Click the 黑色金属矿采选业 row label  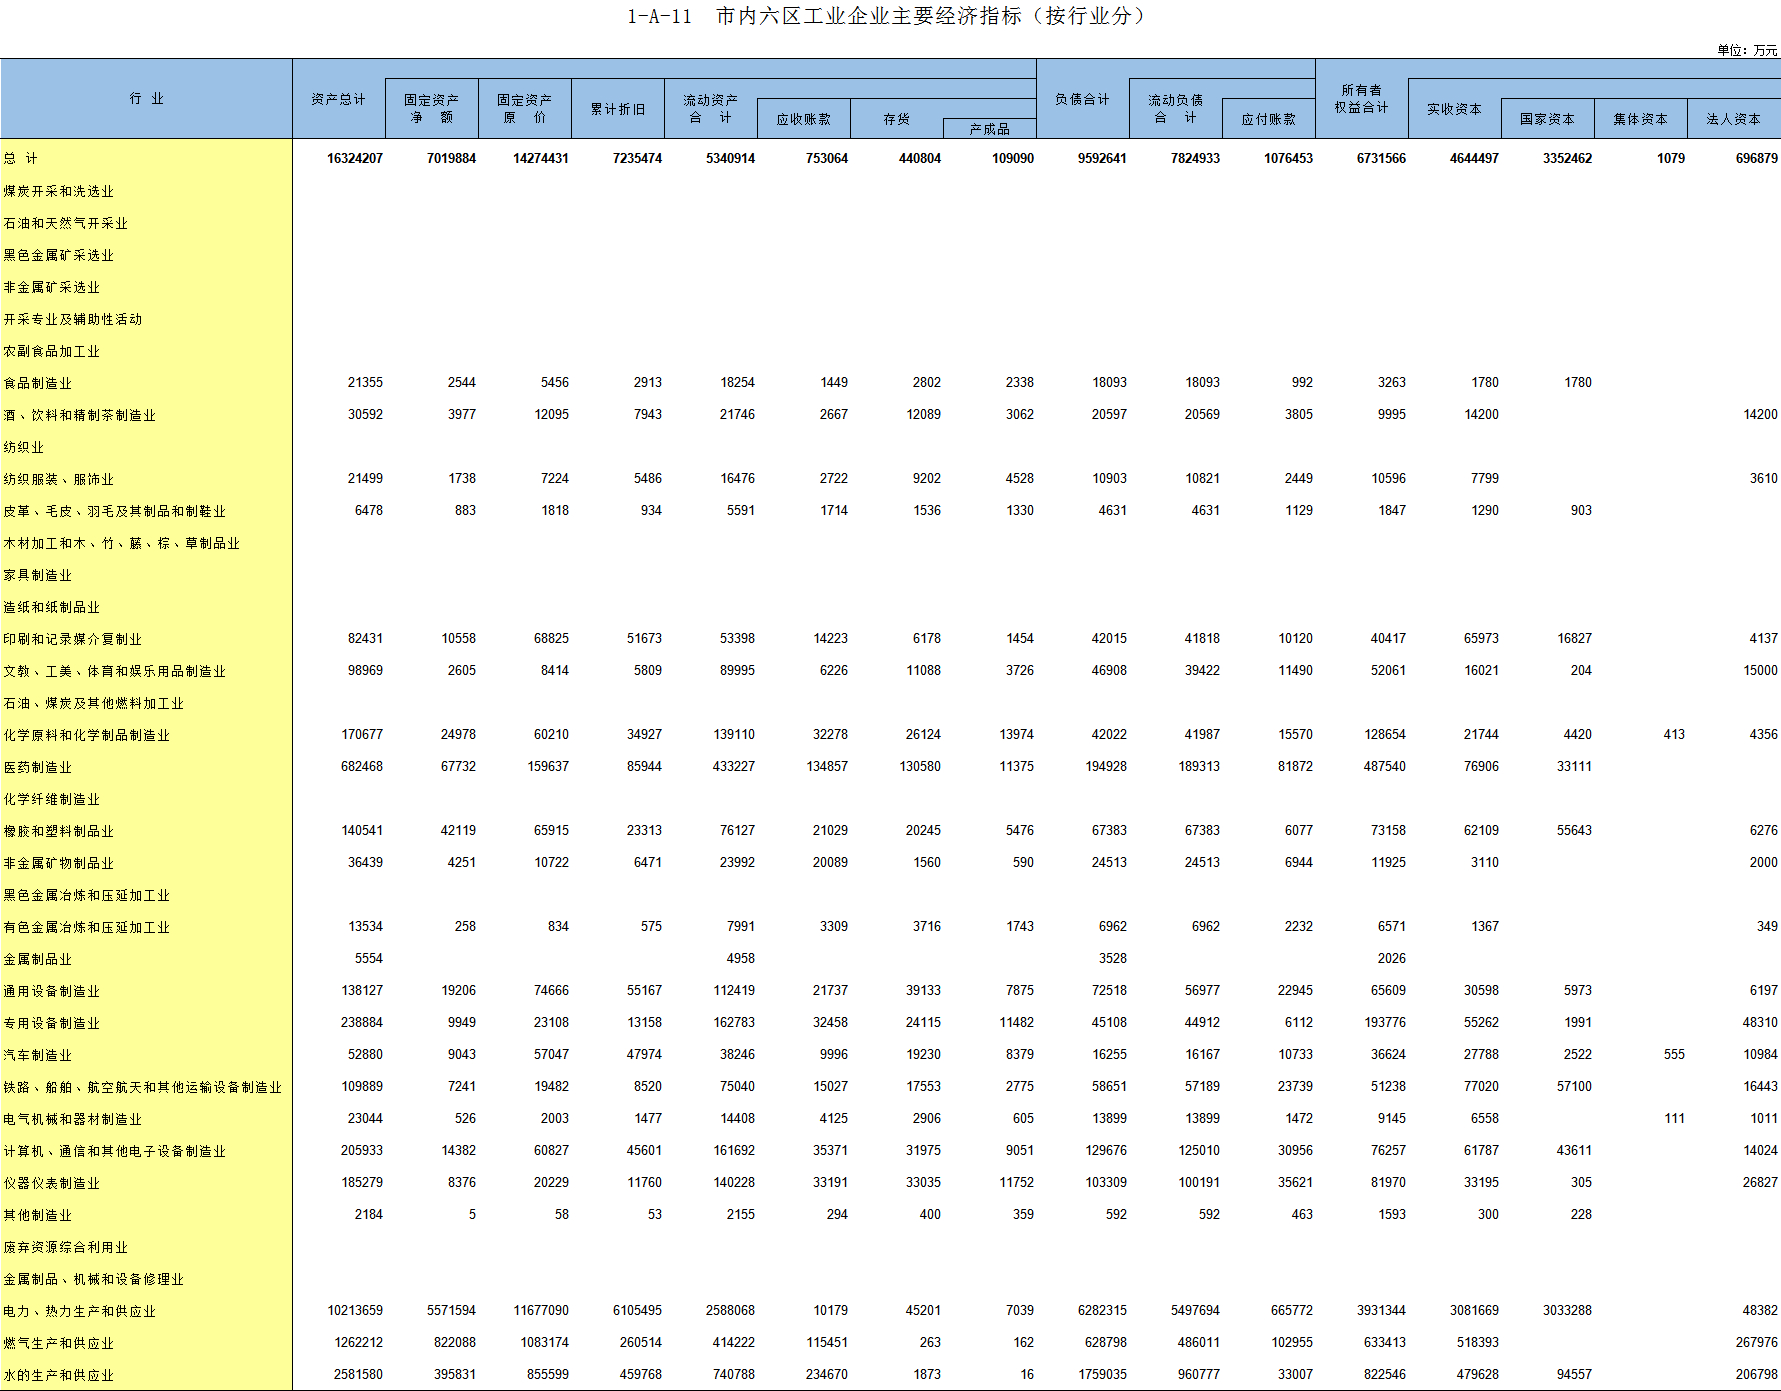58,255
